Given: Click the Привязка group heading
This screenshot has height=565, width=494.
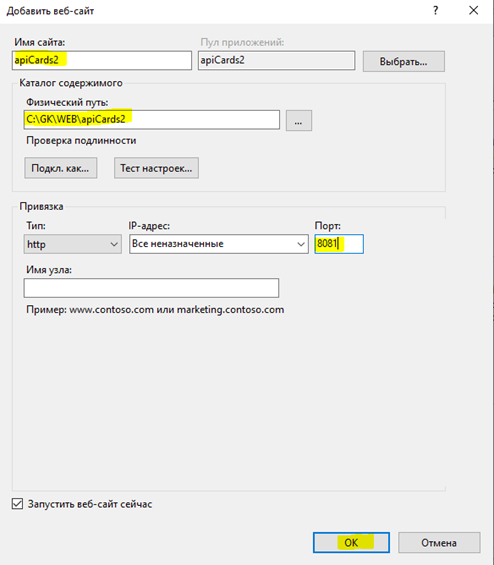Looking at the screenshot, I should coord(41,206).
